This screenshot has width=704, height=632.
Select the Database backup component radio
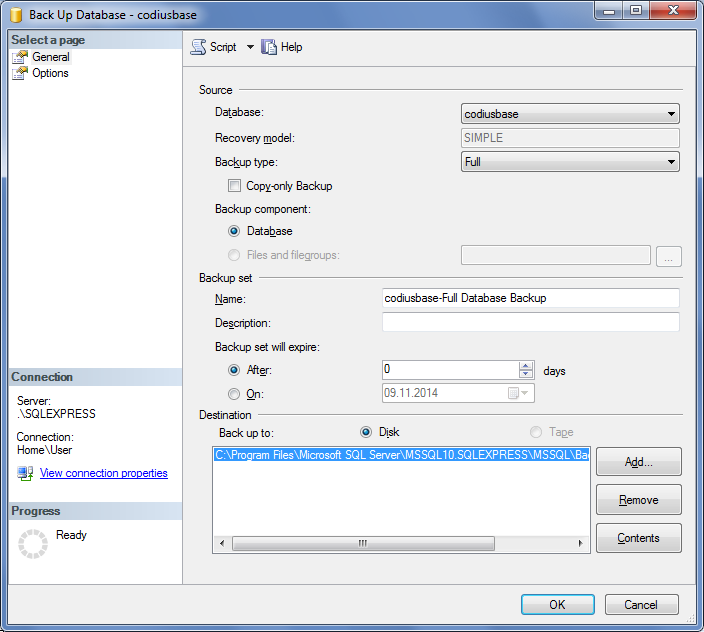[235, 231]
